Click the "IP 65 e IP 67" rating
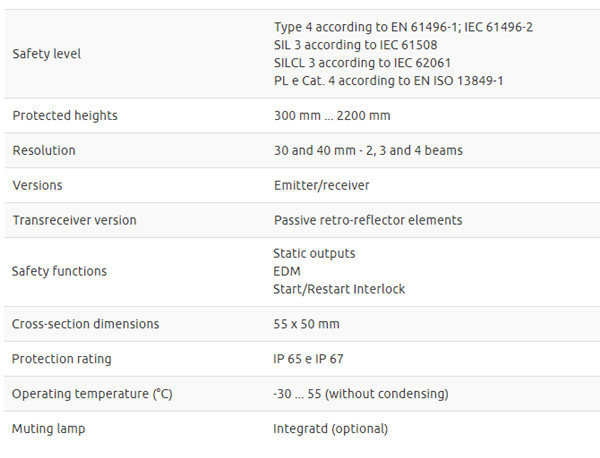The width and height of the screenshot is (600, 458). (x=308, y=360)
